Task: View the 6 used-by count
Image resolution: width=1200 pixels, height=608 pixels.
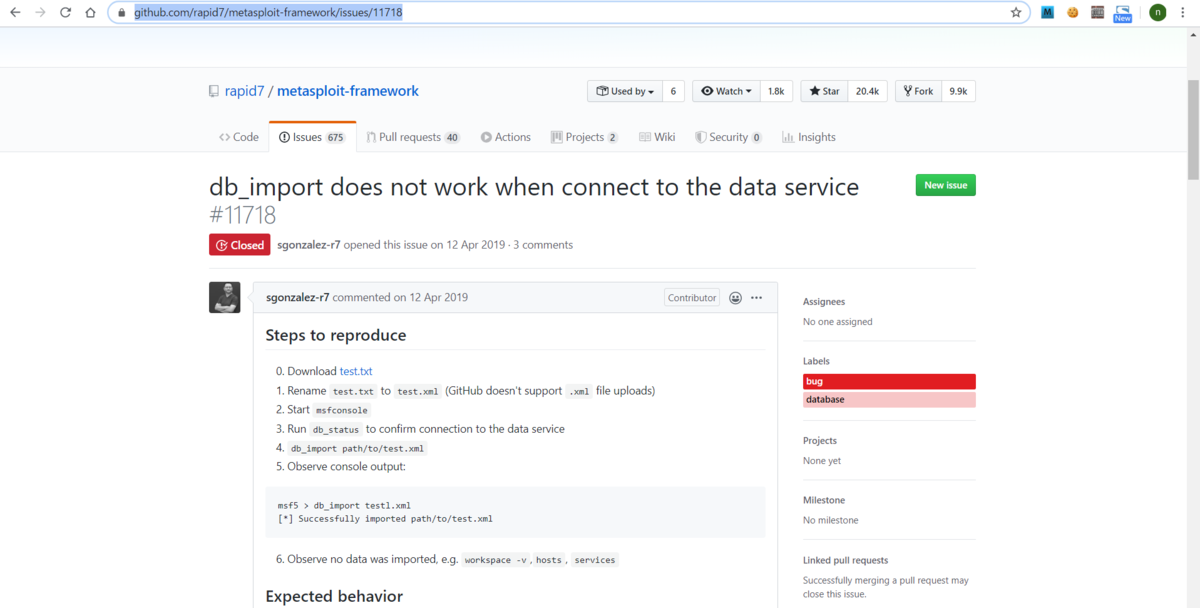Action: click(x=673, y=91)
